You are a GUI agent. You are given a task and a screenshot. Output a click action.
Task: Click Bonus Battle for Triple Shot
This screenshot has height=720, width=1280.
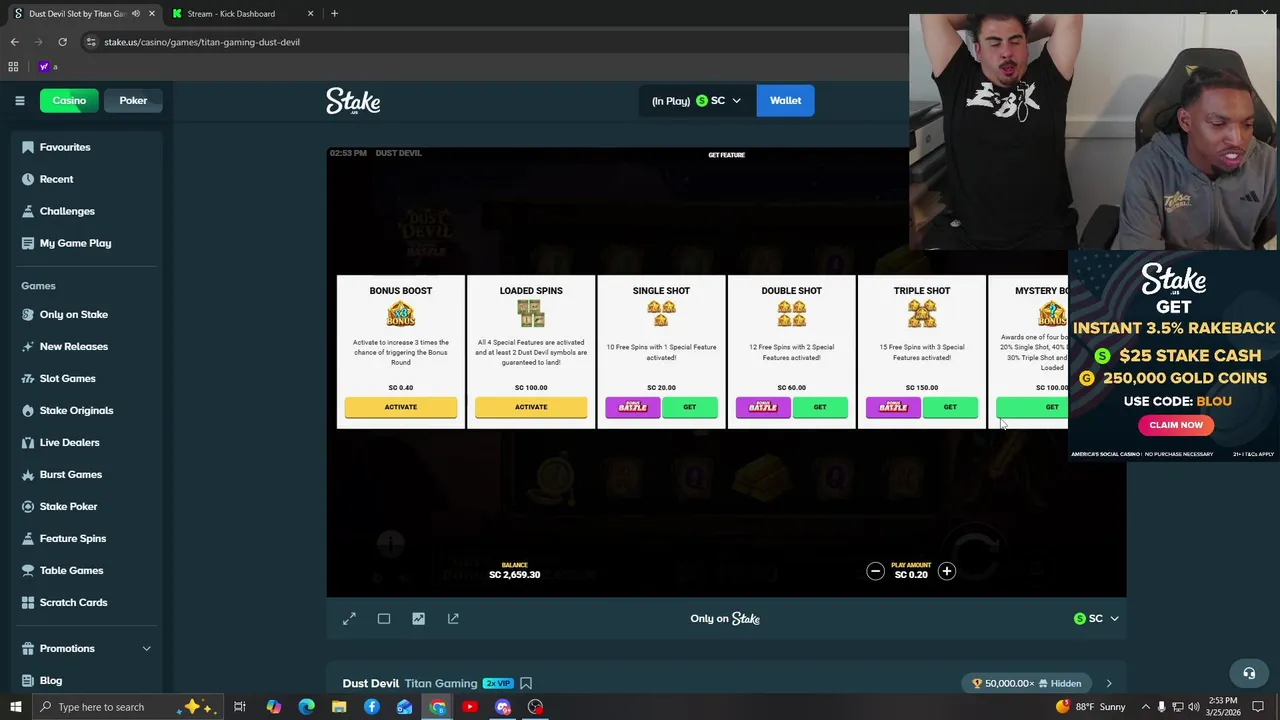(893, 407)
